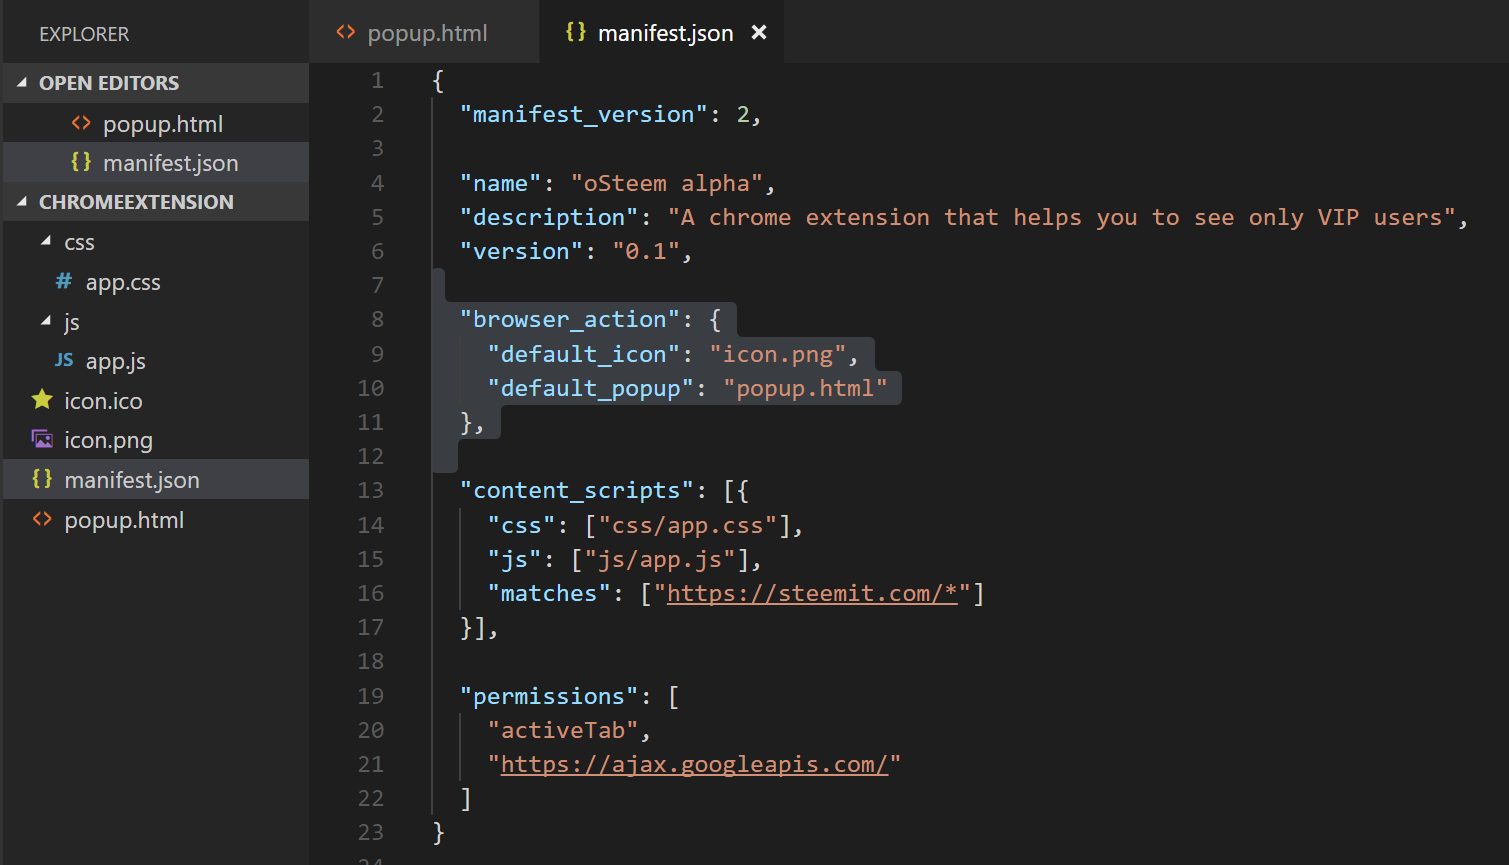
Task: Close the manifest.json editor tab
Action: pos(759,32)
